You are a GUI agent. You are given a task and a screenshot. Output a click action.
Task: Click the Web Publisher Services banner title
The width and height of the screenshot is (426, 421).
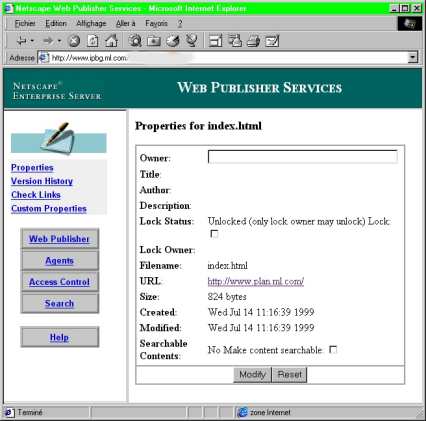click(260, 88)
